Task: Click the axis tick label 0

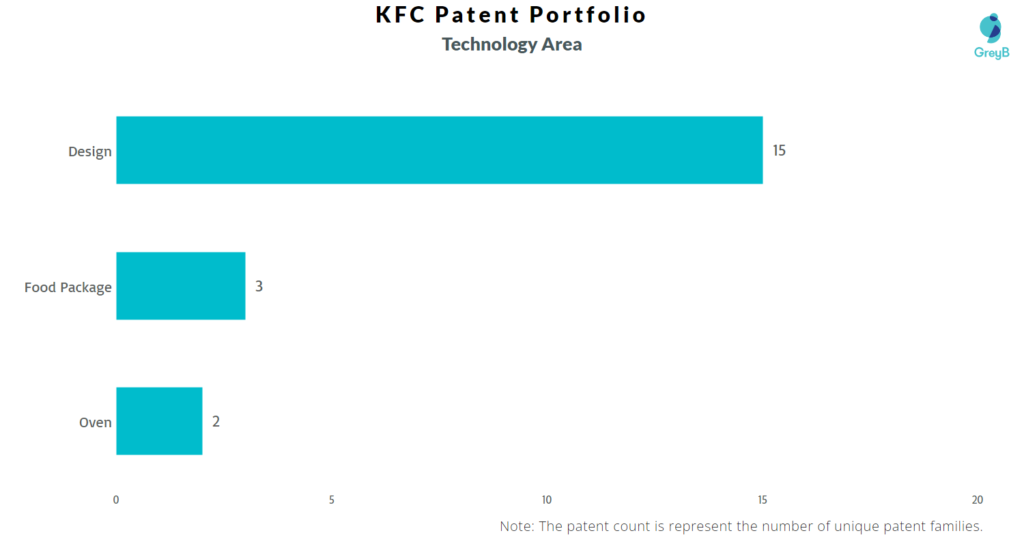Action: (116, 500)
